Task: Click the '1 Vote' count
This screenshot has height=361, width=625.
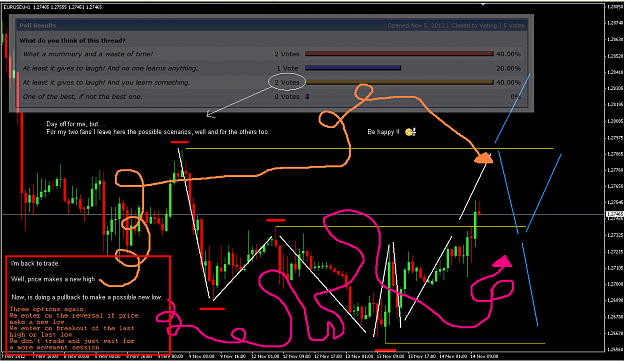Action: pos(287,69)
